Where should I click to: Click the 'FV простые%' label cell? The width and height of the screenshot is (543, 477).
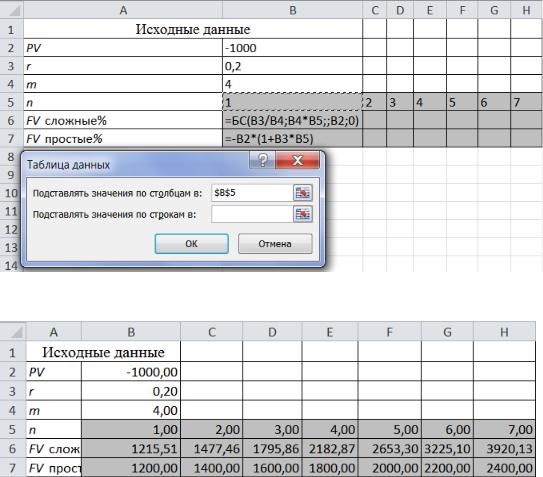(x=123, y=138)
